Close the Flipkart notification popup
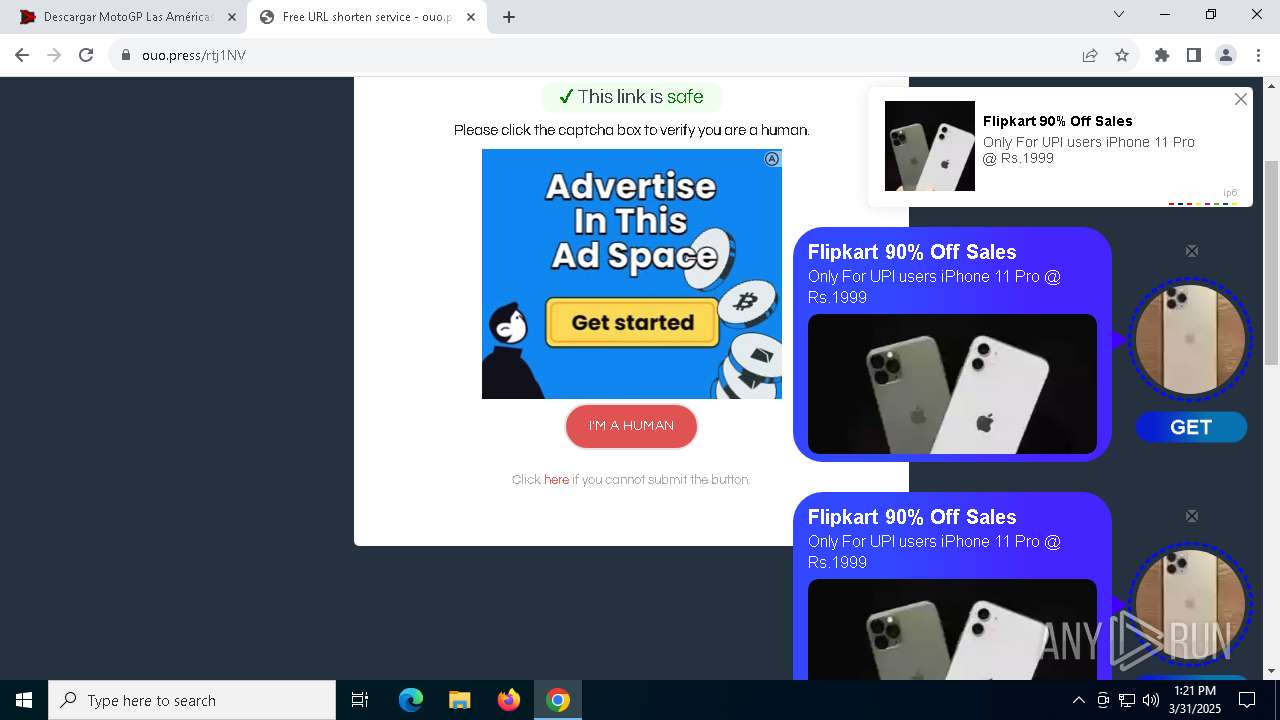The width and height of the screenshot is (1280, 720). coord(1241,99)
